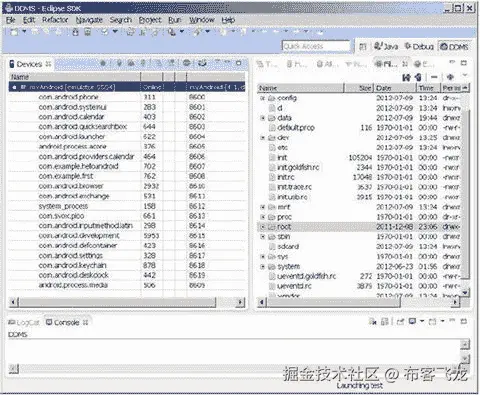Expand the mnt folder node

tap(263, 207)
